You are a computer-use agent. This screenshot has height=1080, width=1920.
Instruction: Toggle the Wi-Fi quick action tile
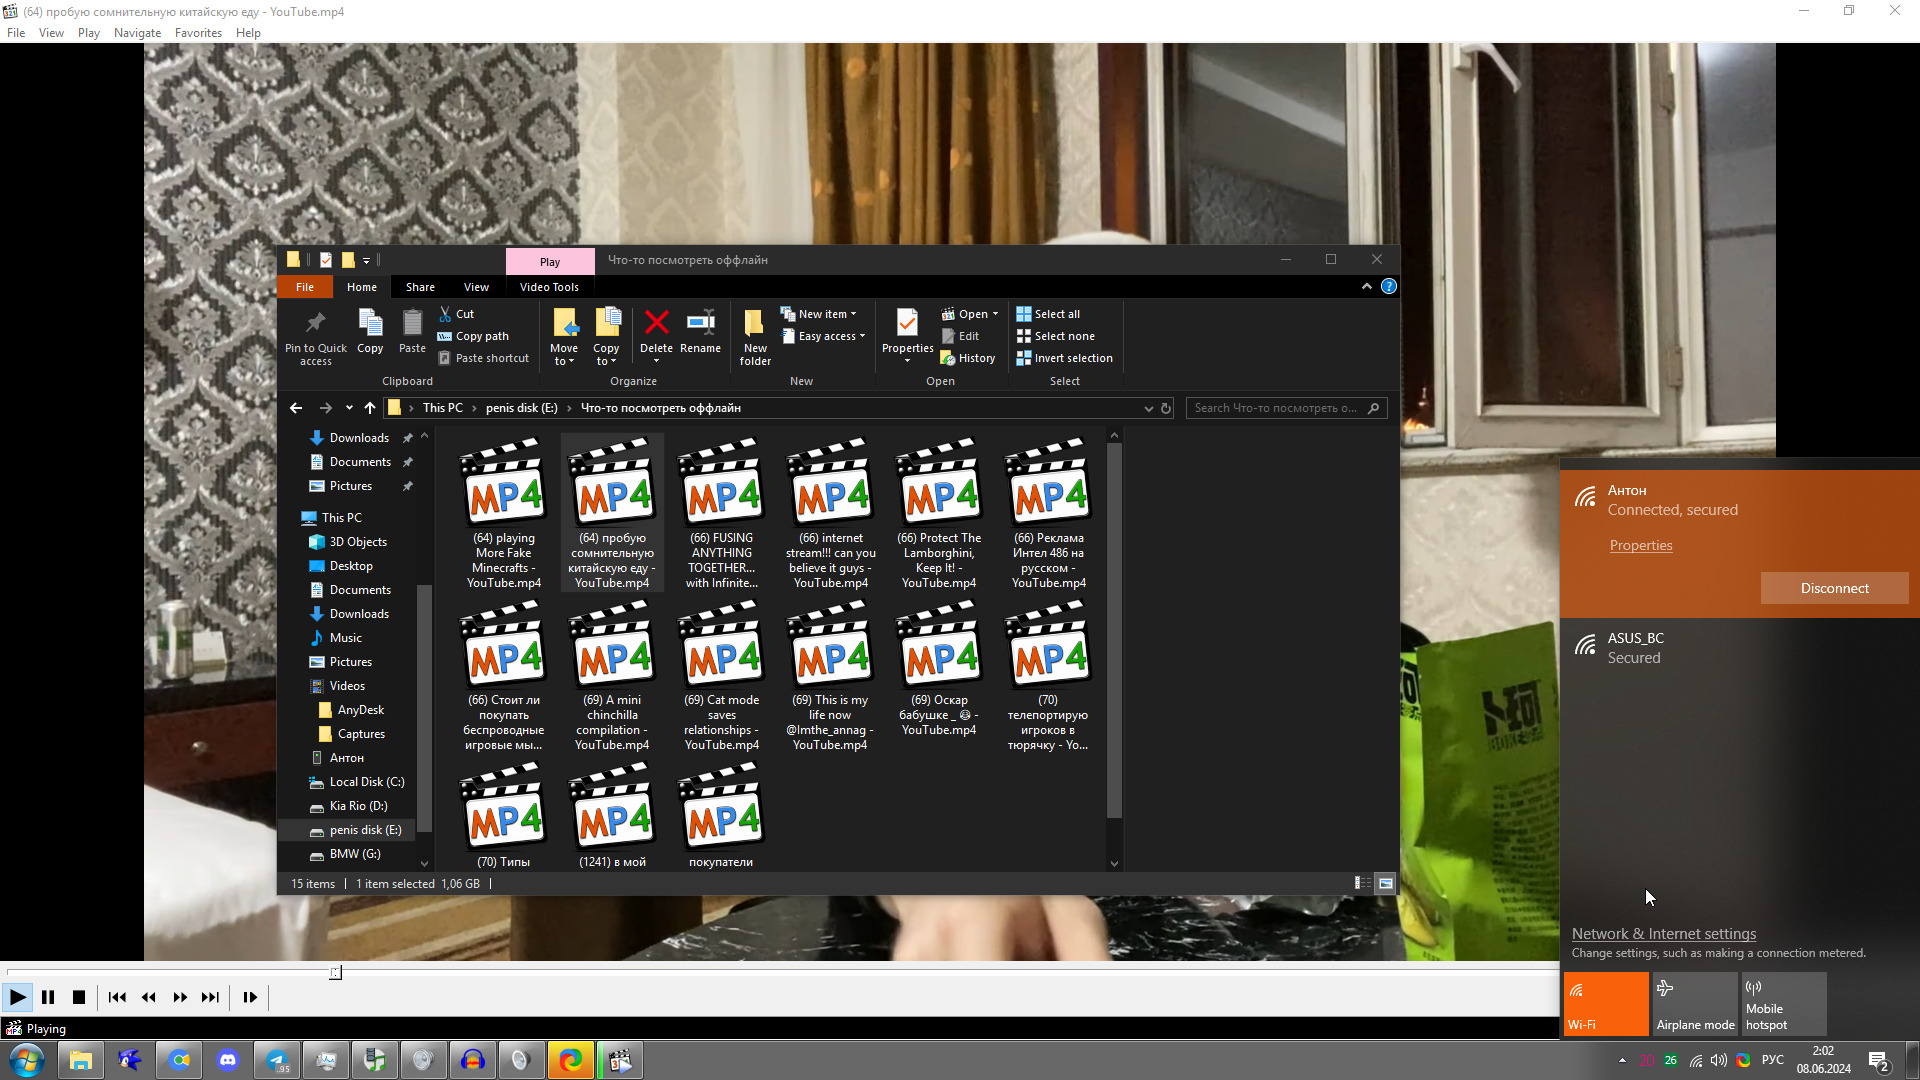pyautogui.click(x=1606, y=1003)
